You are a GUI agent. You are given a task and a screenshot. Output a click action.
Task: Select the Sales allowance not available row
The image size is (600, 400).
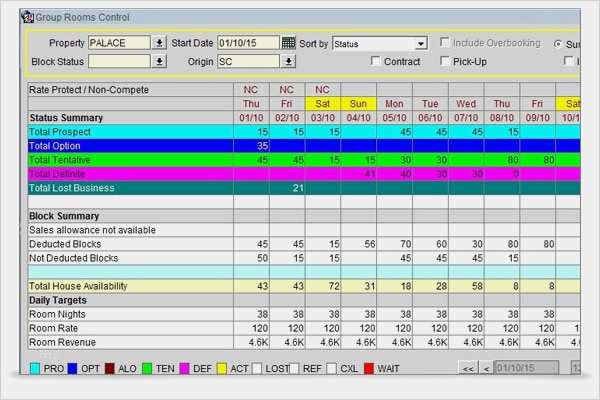click(93, 230)
